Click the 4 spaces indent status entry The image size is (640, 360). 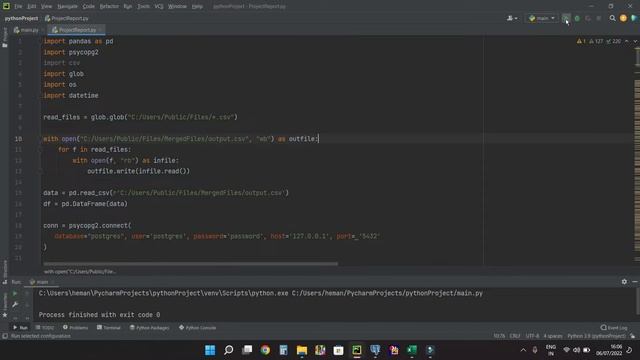(553, 336)
